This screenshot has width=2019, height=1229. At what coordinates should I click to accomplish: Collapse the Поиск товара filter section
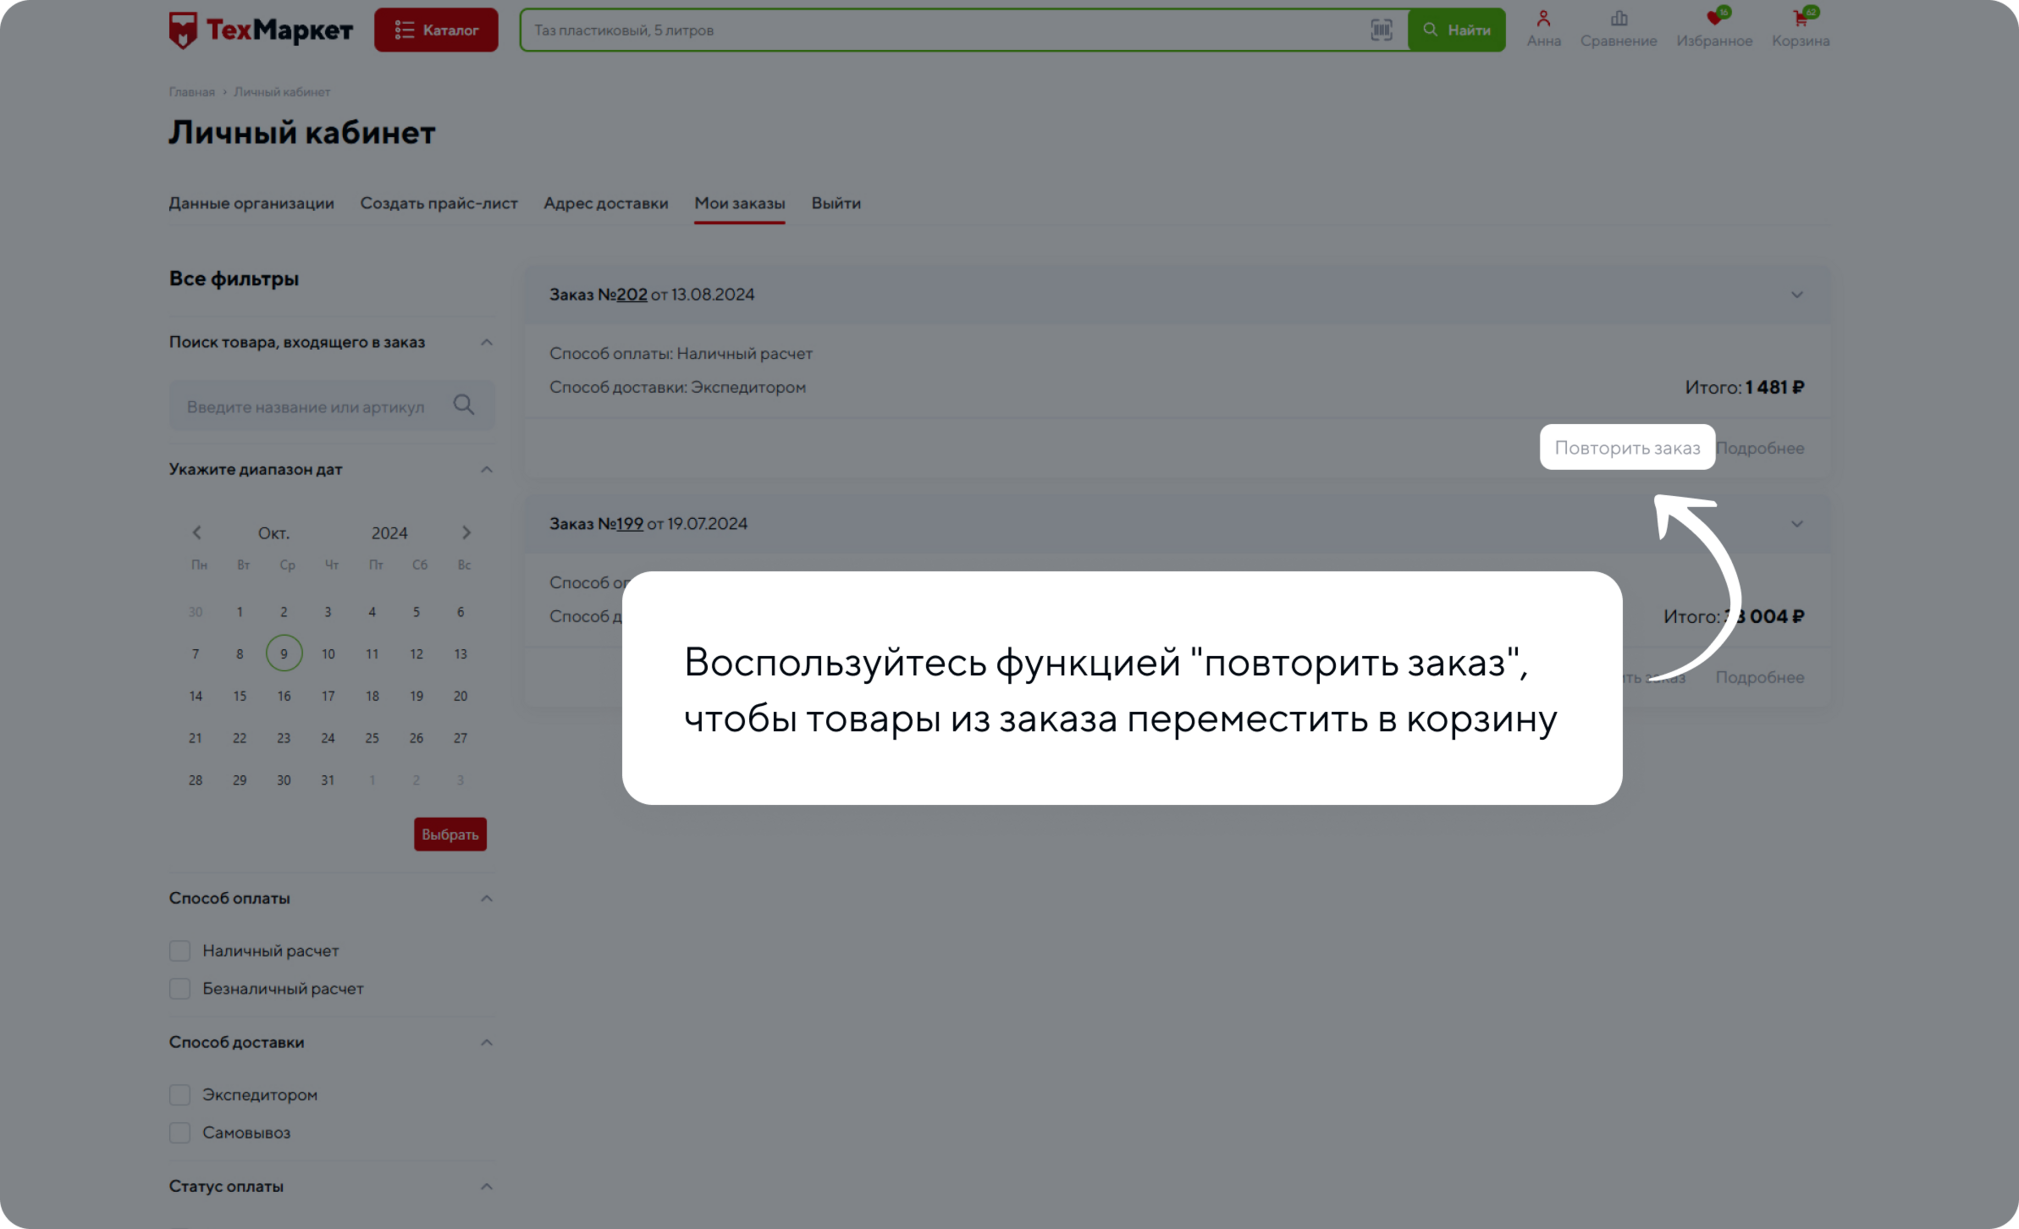(x=486, y=342)
